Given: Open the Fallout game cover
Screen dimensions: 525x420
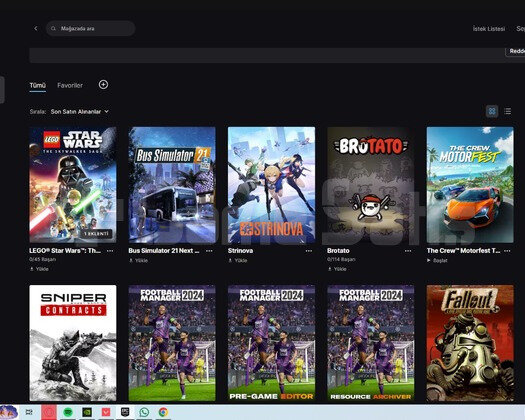Looking at the screenshot, I should click(x=470, y=343).
